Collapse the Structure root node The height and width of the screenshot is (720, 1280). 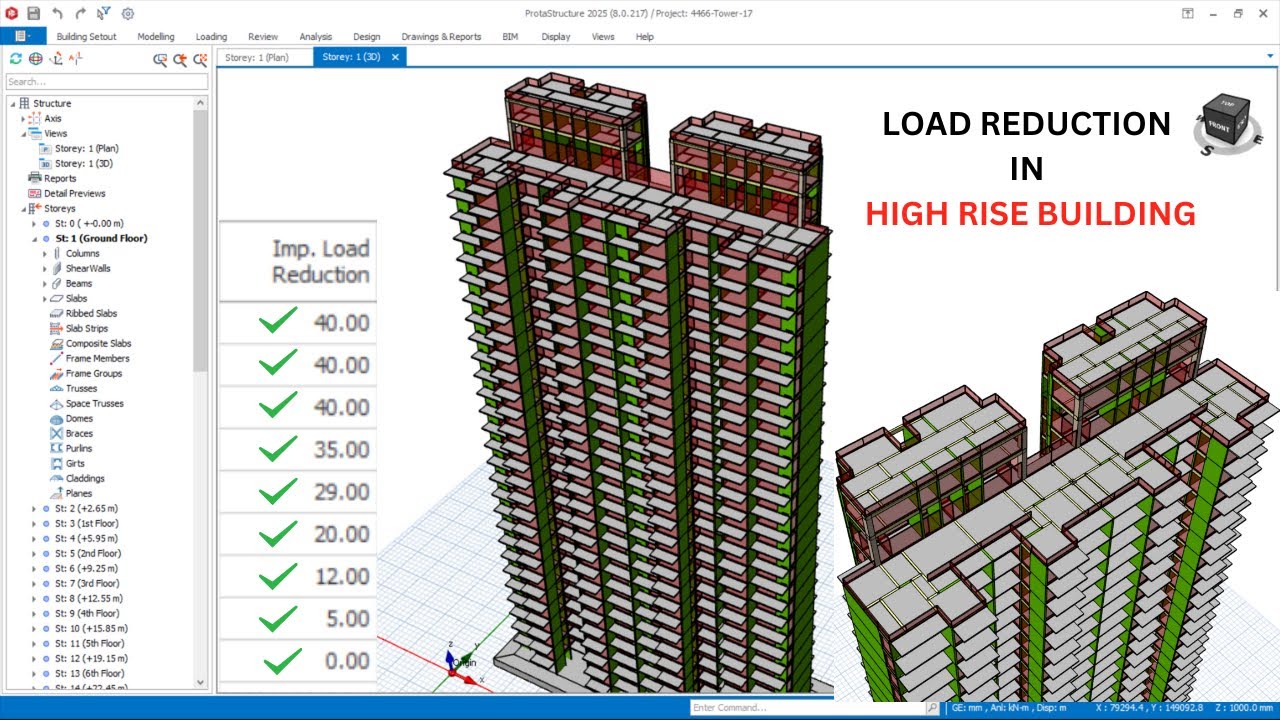pyautogui.click(x=13, y=103)
